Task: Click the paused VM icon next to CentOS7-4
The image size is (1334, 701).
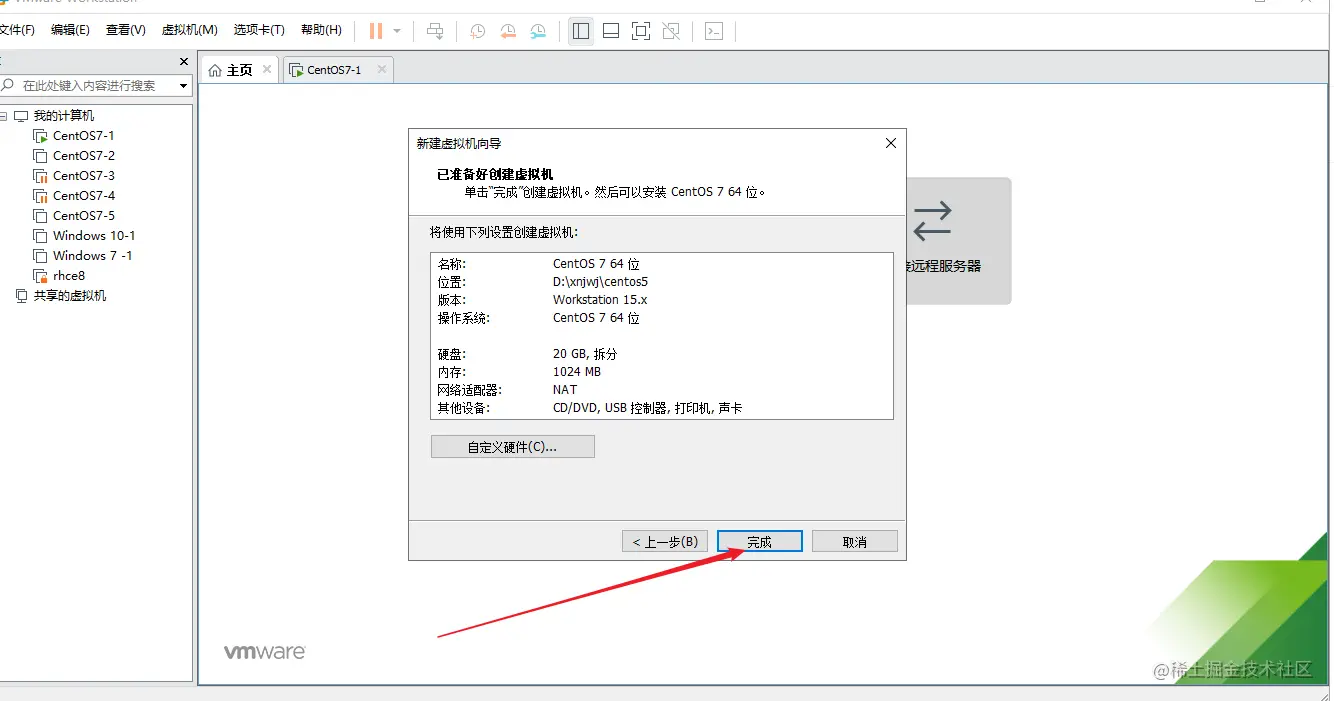Action: (x=40, y=196)
